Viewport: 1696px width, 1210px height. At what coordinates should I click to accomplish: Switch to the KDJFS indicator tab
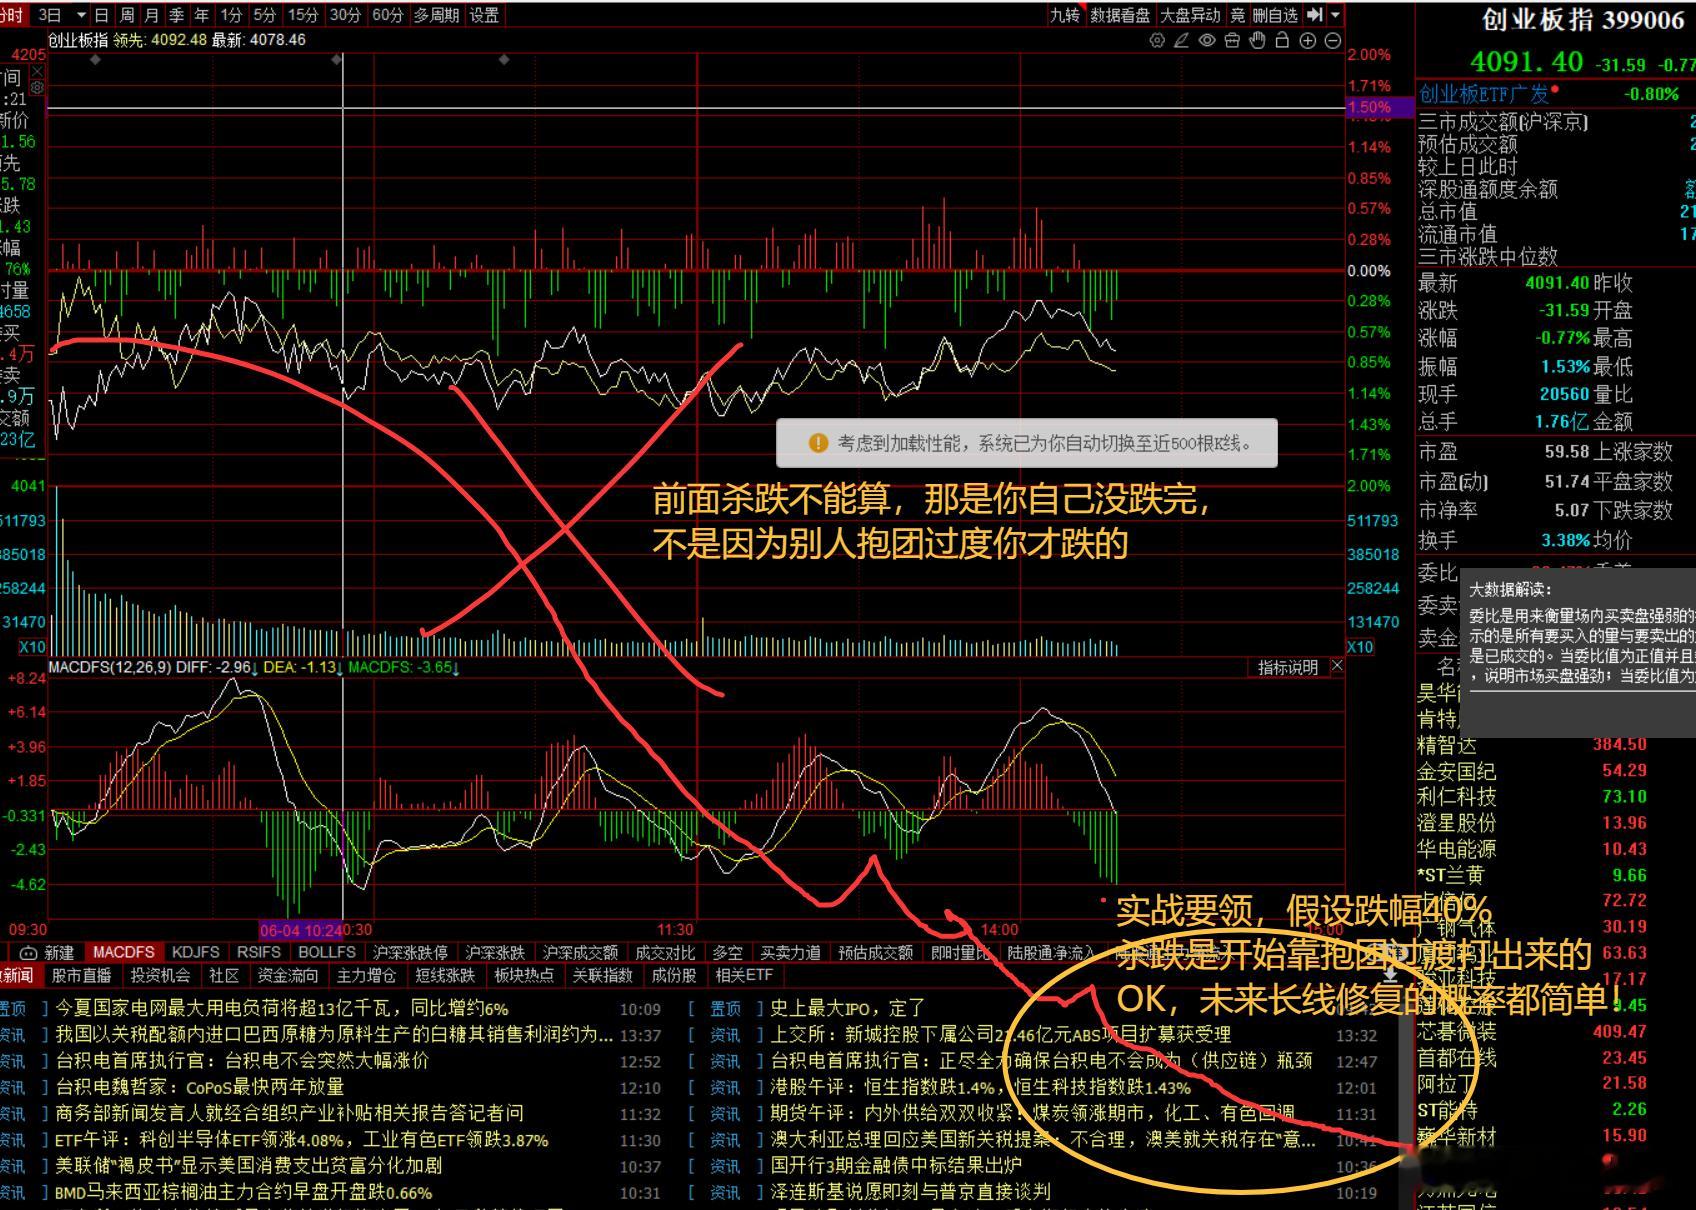point(196,952)
